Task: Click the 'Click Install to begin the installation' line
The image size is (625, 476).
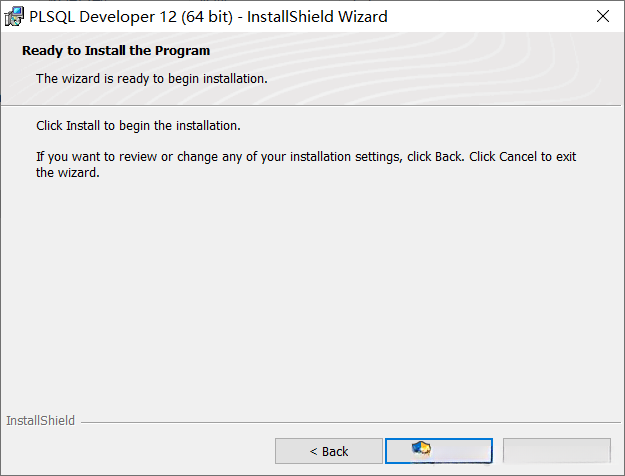Action: 138,127
